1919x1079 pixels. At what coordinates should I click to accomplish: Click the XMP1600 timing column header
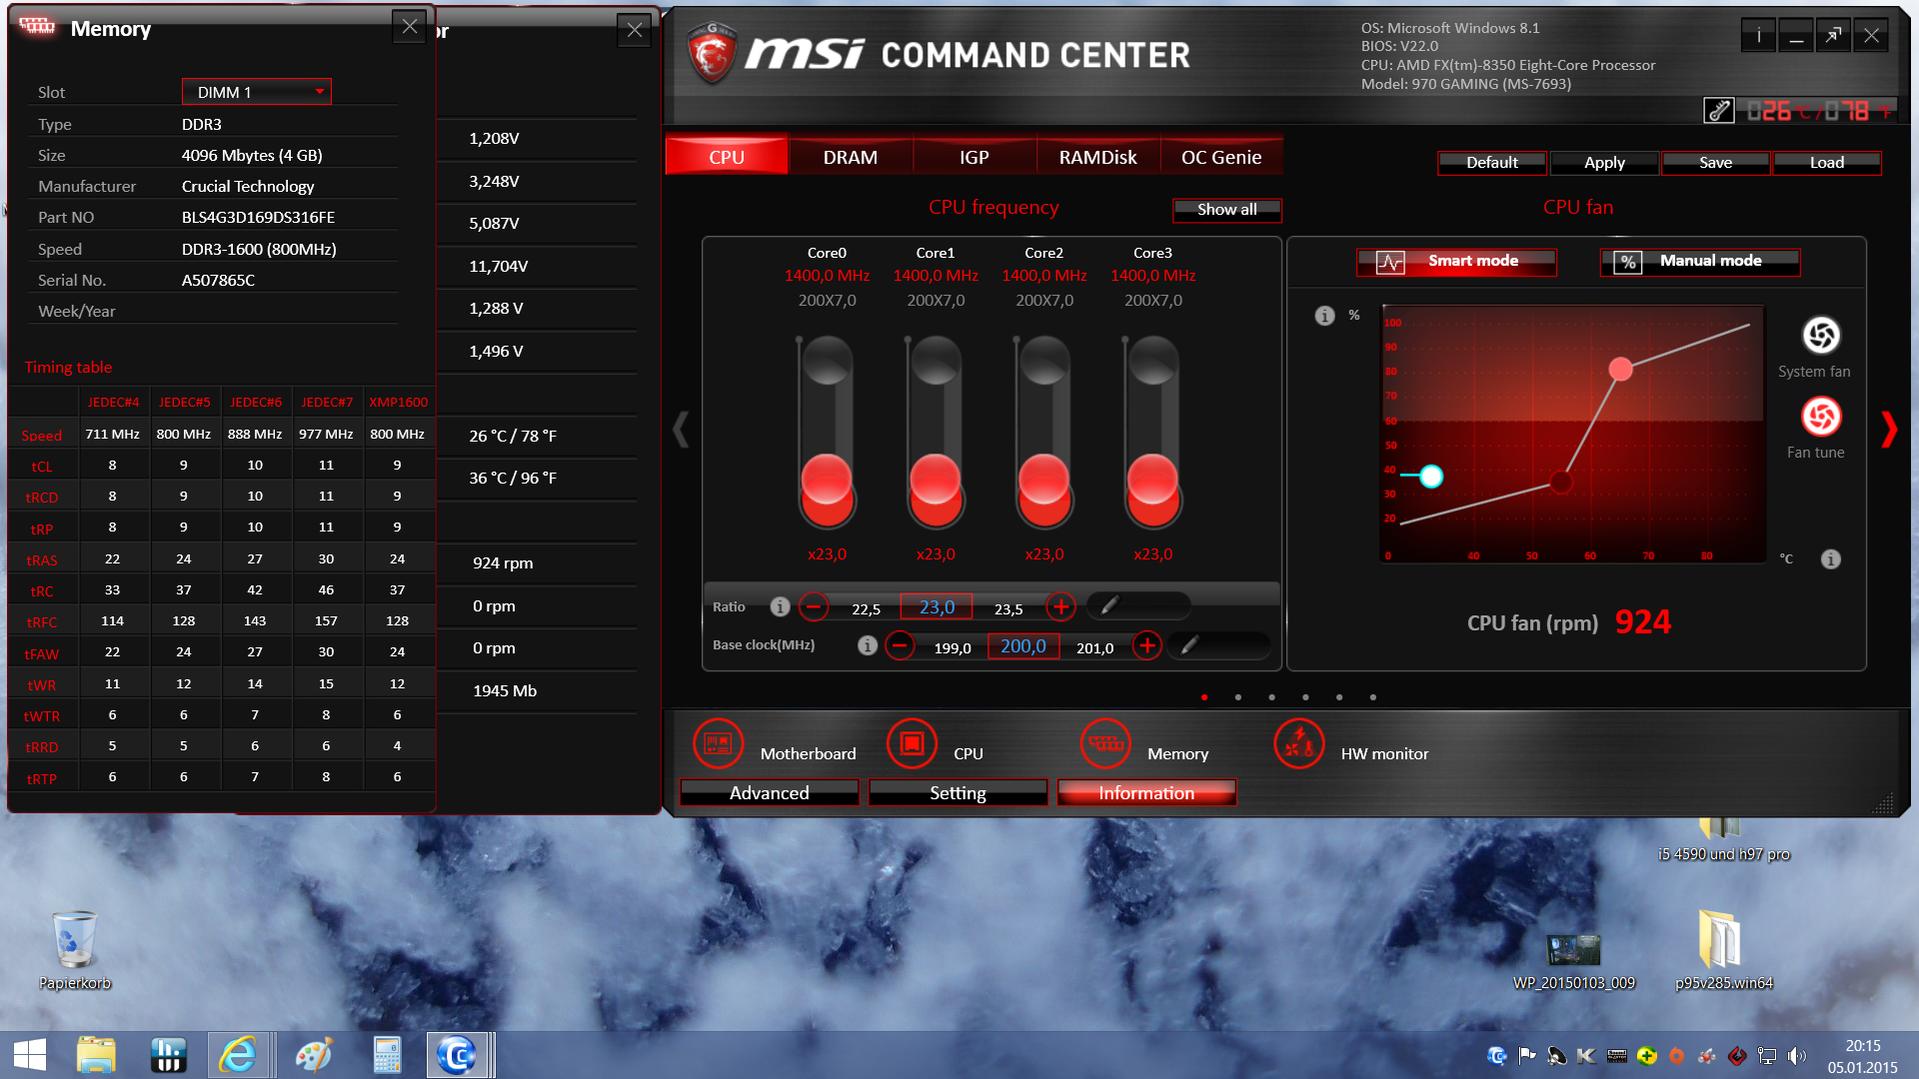(x=398, y=402)
